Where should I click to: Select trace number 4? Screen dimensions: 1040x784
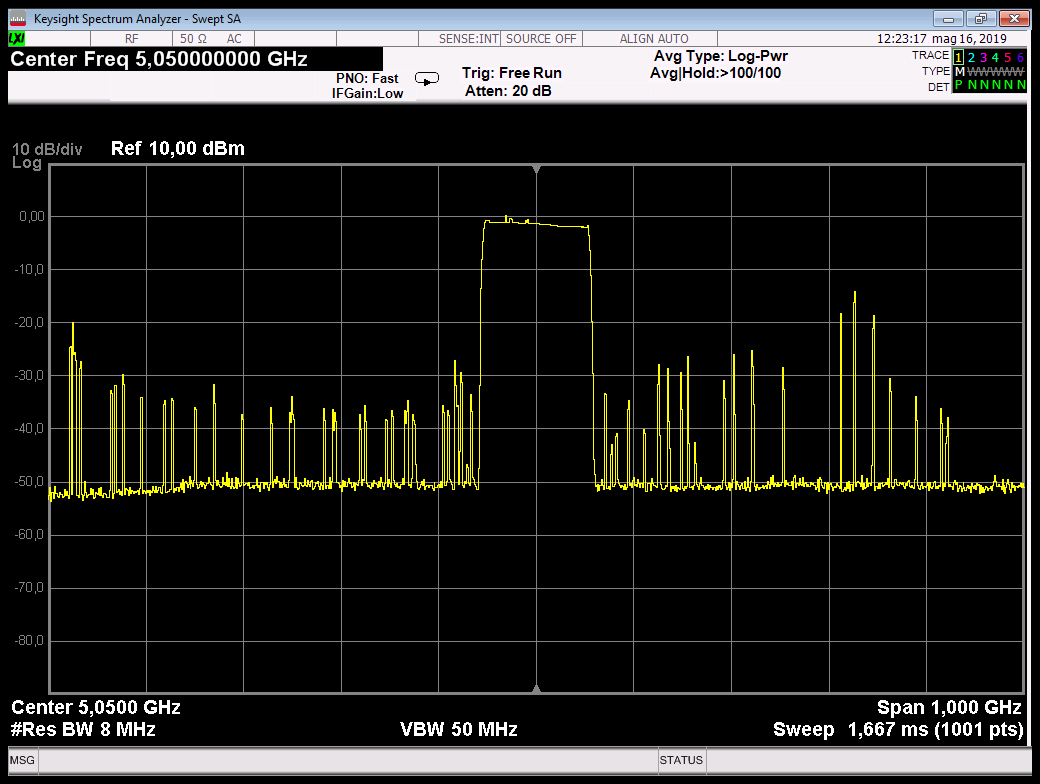point(996,58)
